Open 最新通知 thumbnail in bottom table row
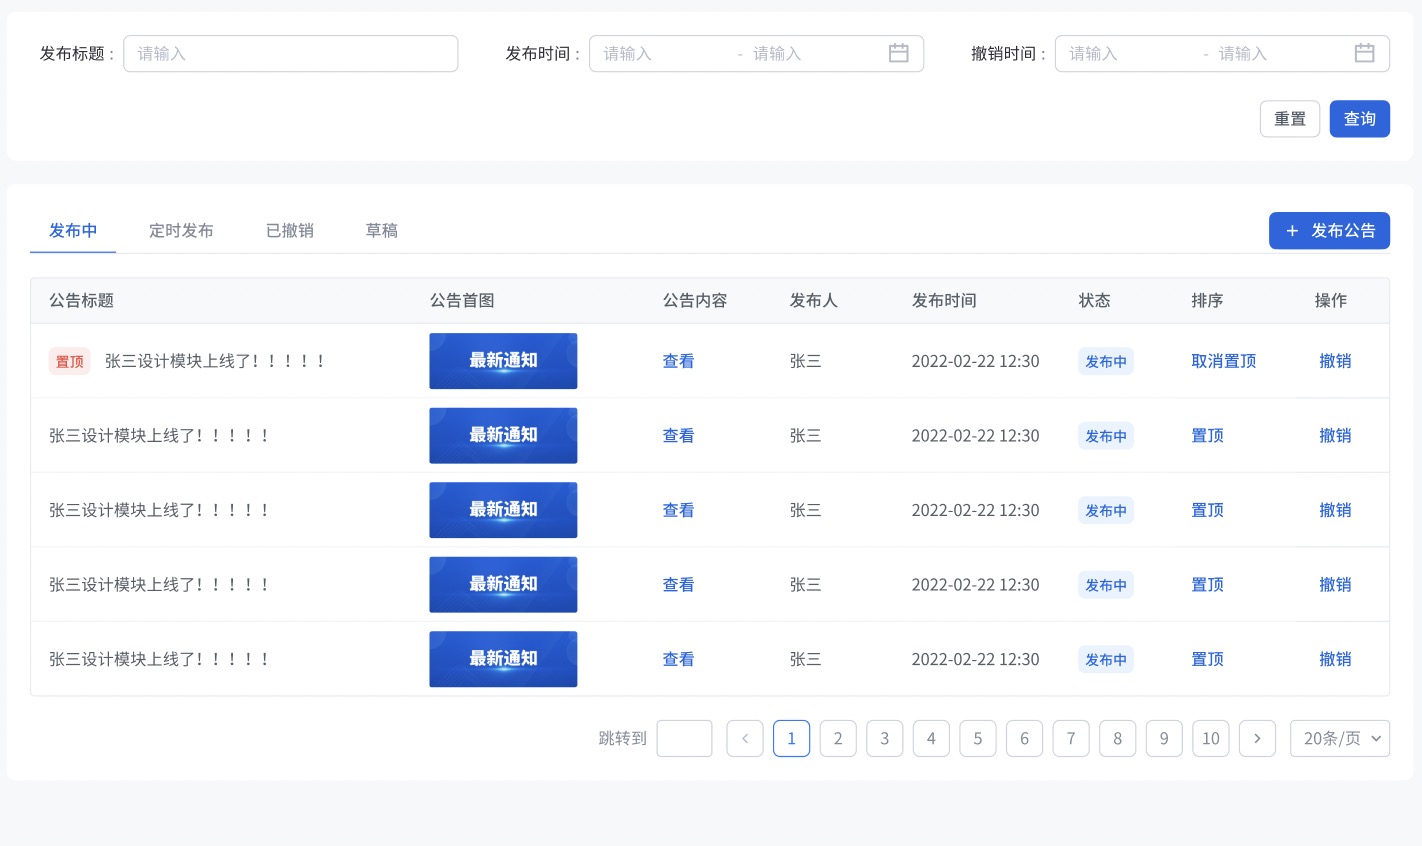 tap(503, 659)
